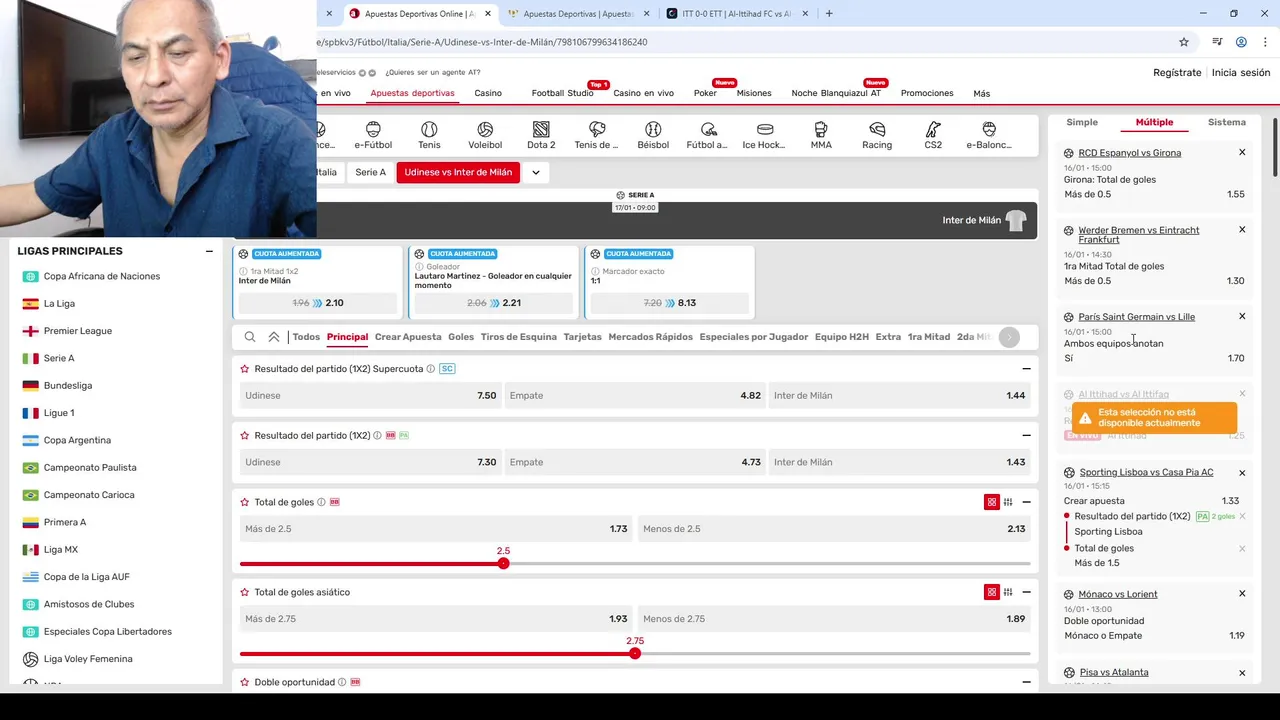The width and height of the screenshot is (1280, 720).
Task: Click the Regístrate link
Action: click(1177, 73)
